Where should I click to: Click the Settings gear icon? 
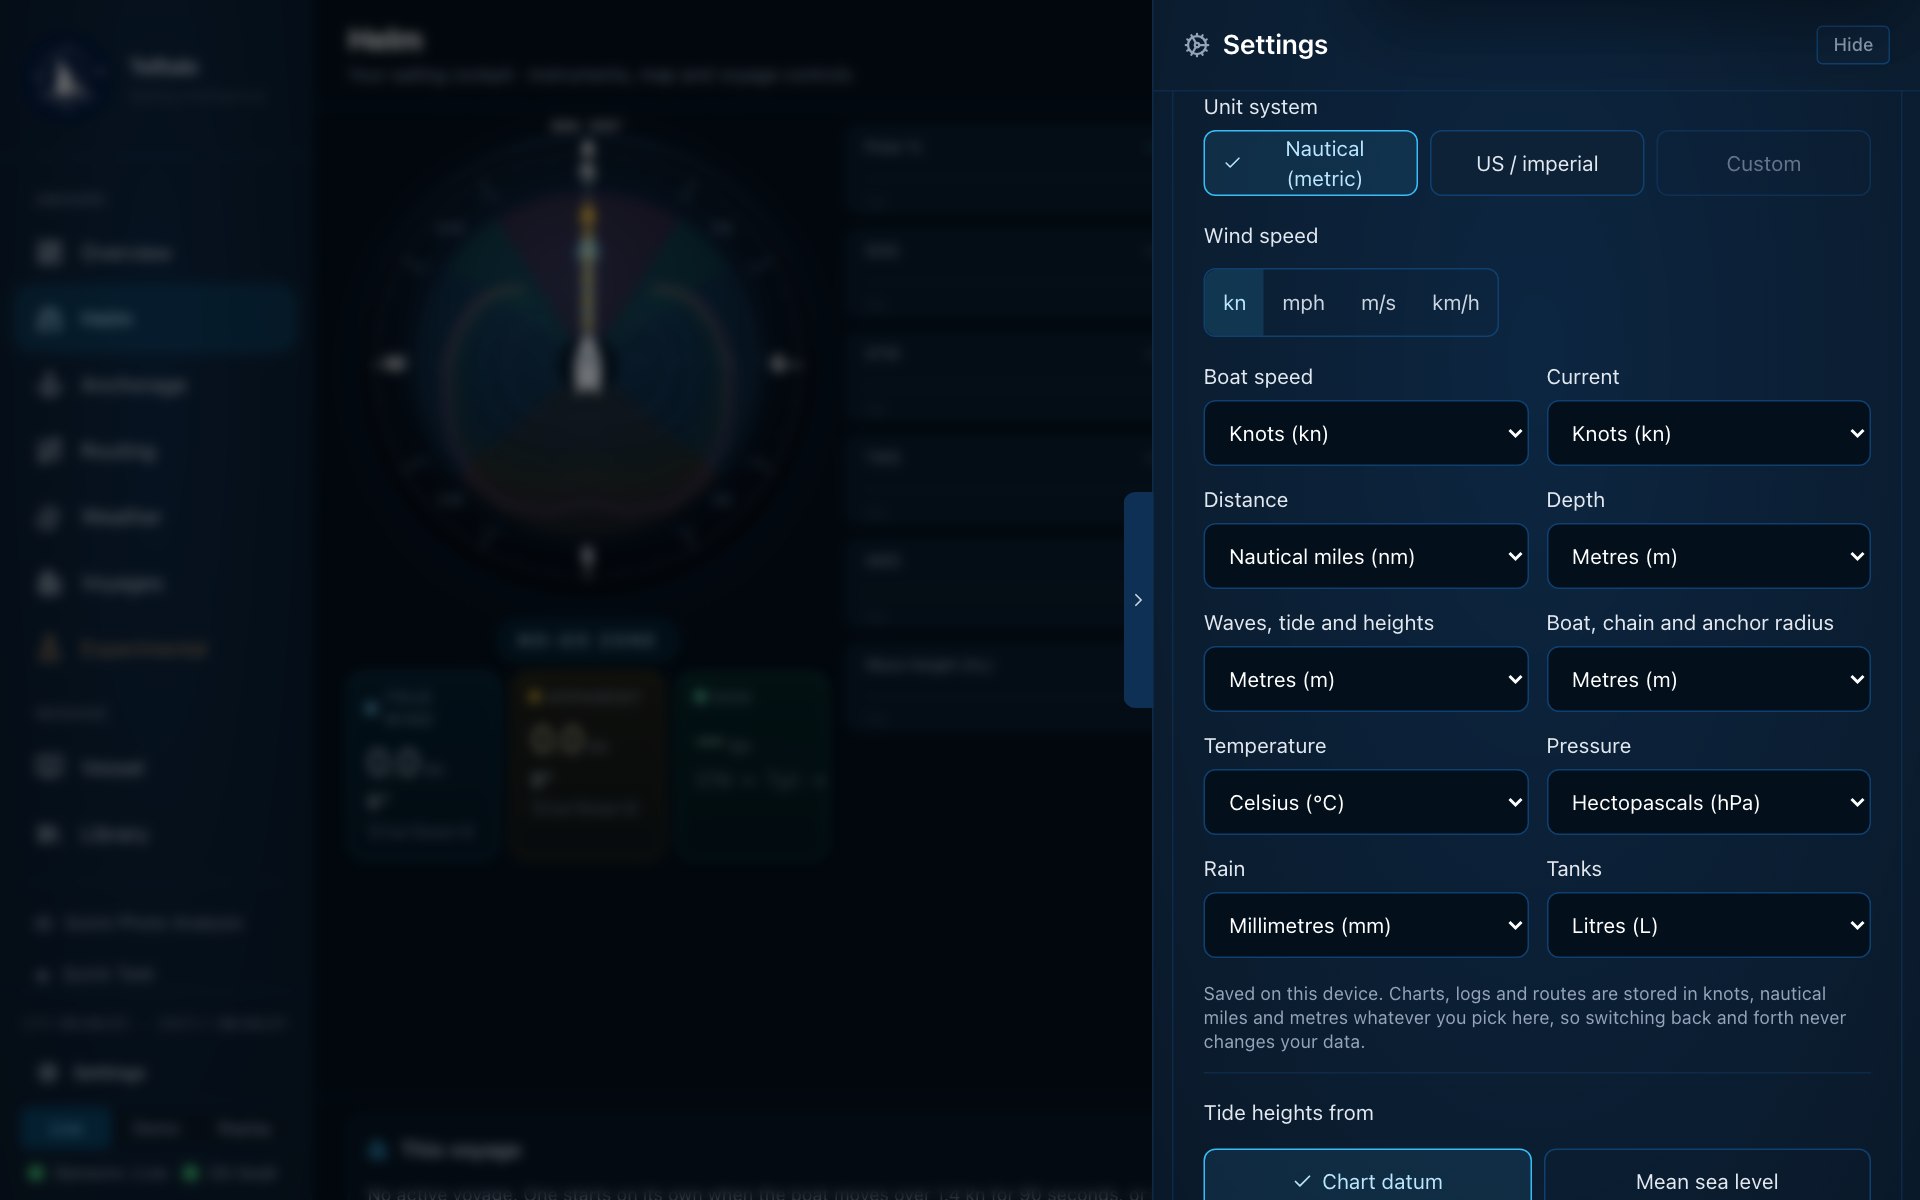pyautogui.click(x=1196, y=45)
